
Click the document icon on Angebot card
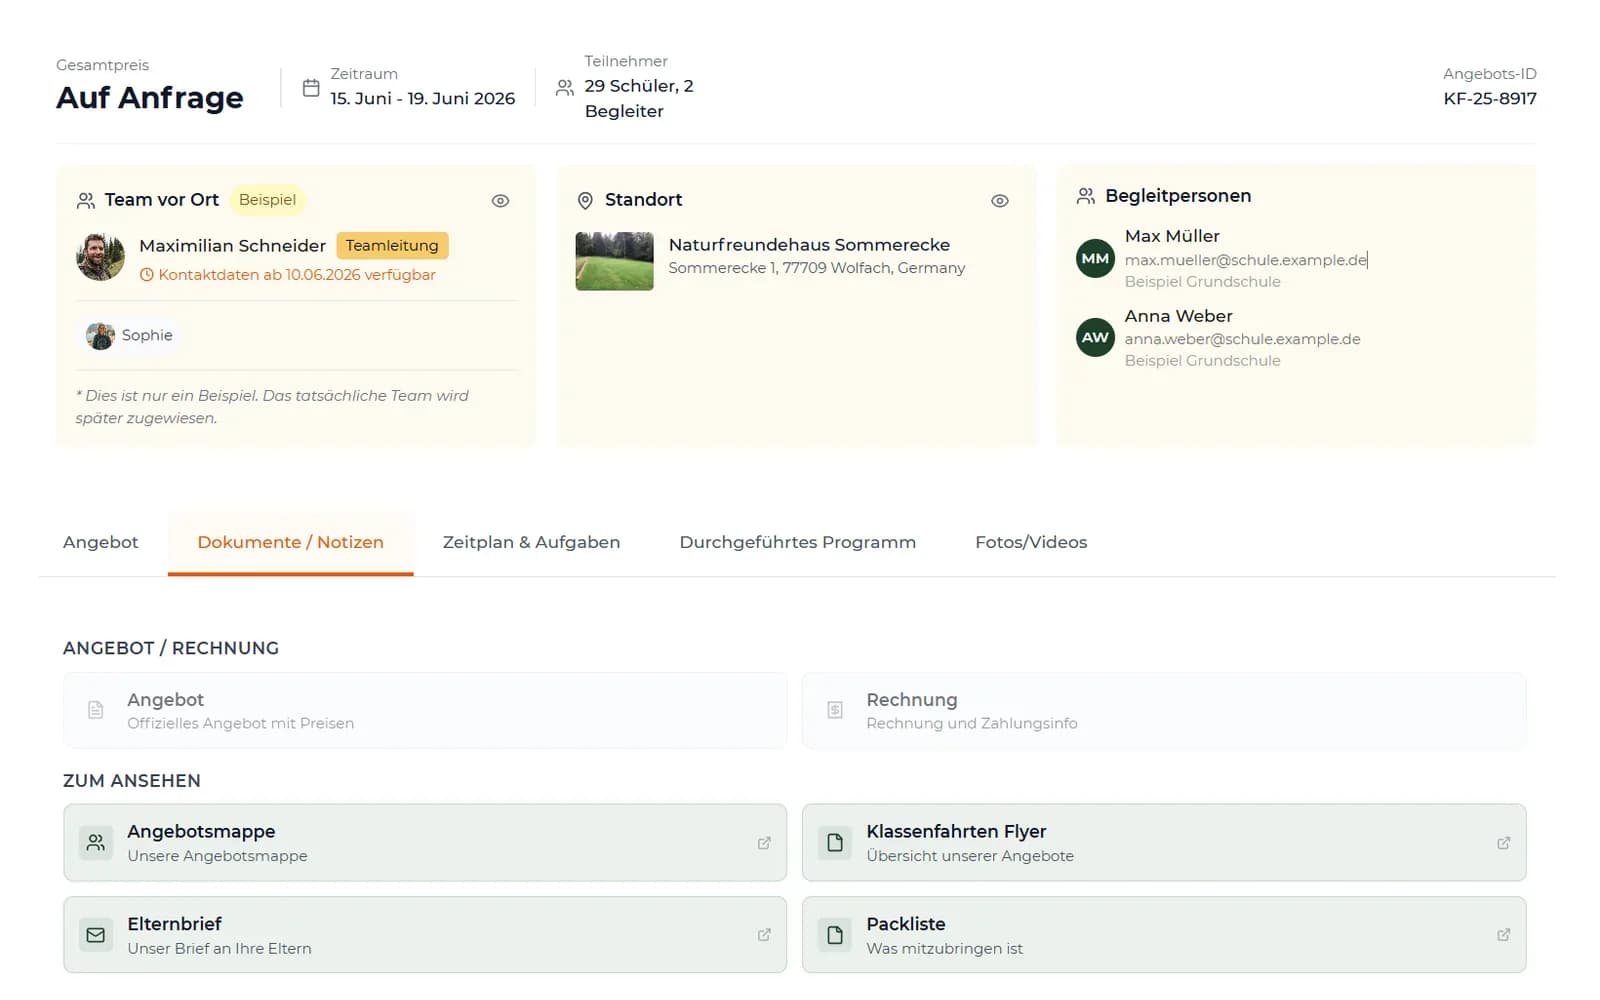[x=96, y=710]
